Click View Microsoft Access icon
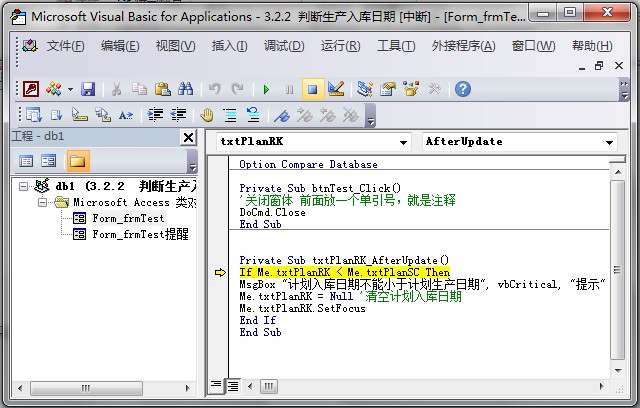 (31, 89)
